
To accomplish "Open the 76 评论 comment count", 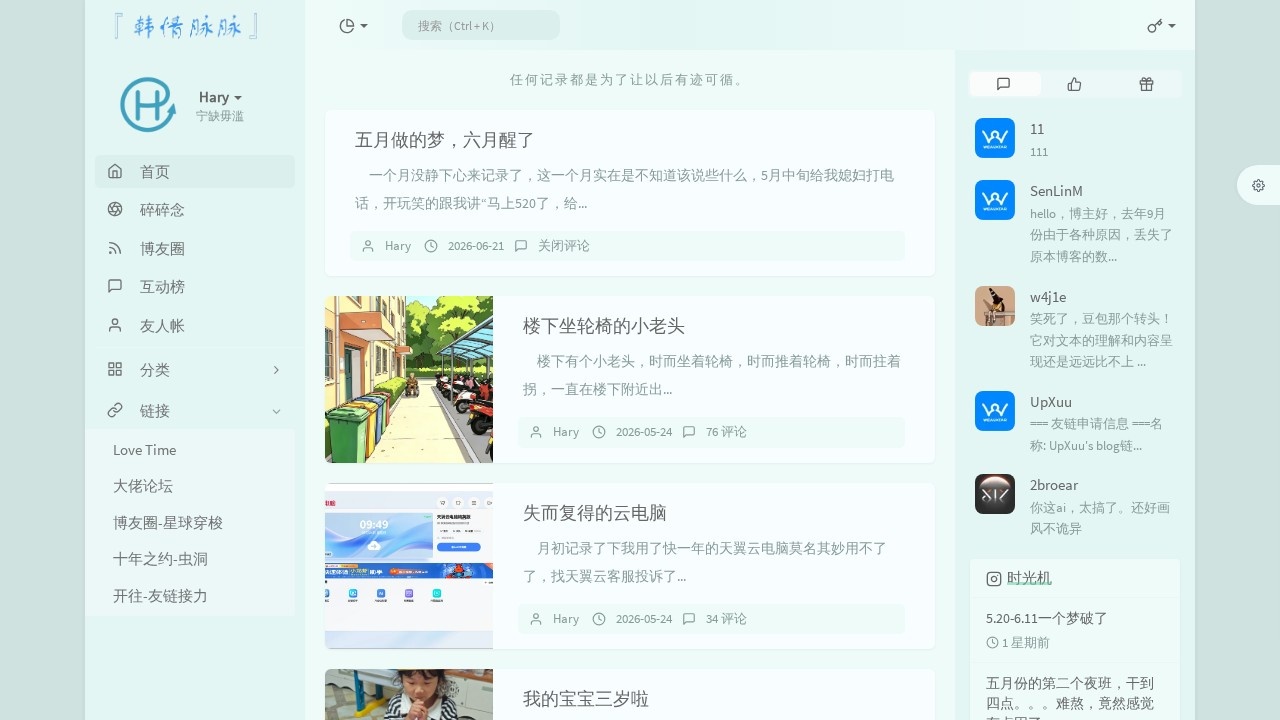I will (x=726, y=432).
